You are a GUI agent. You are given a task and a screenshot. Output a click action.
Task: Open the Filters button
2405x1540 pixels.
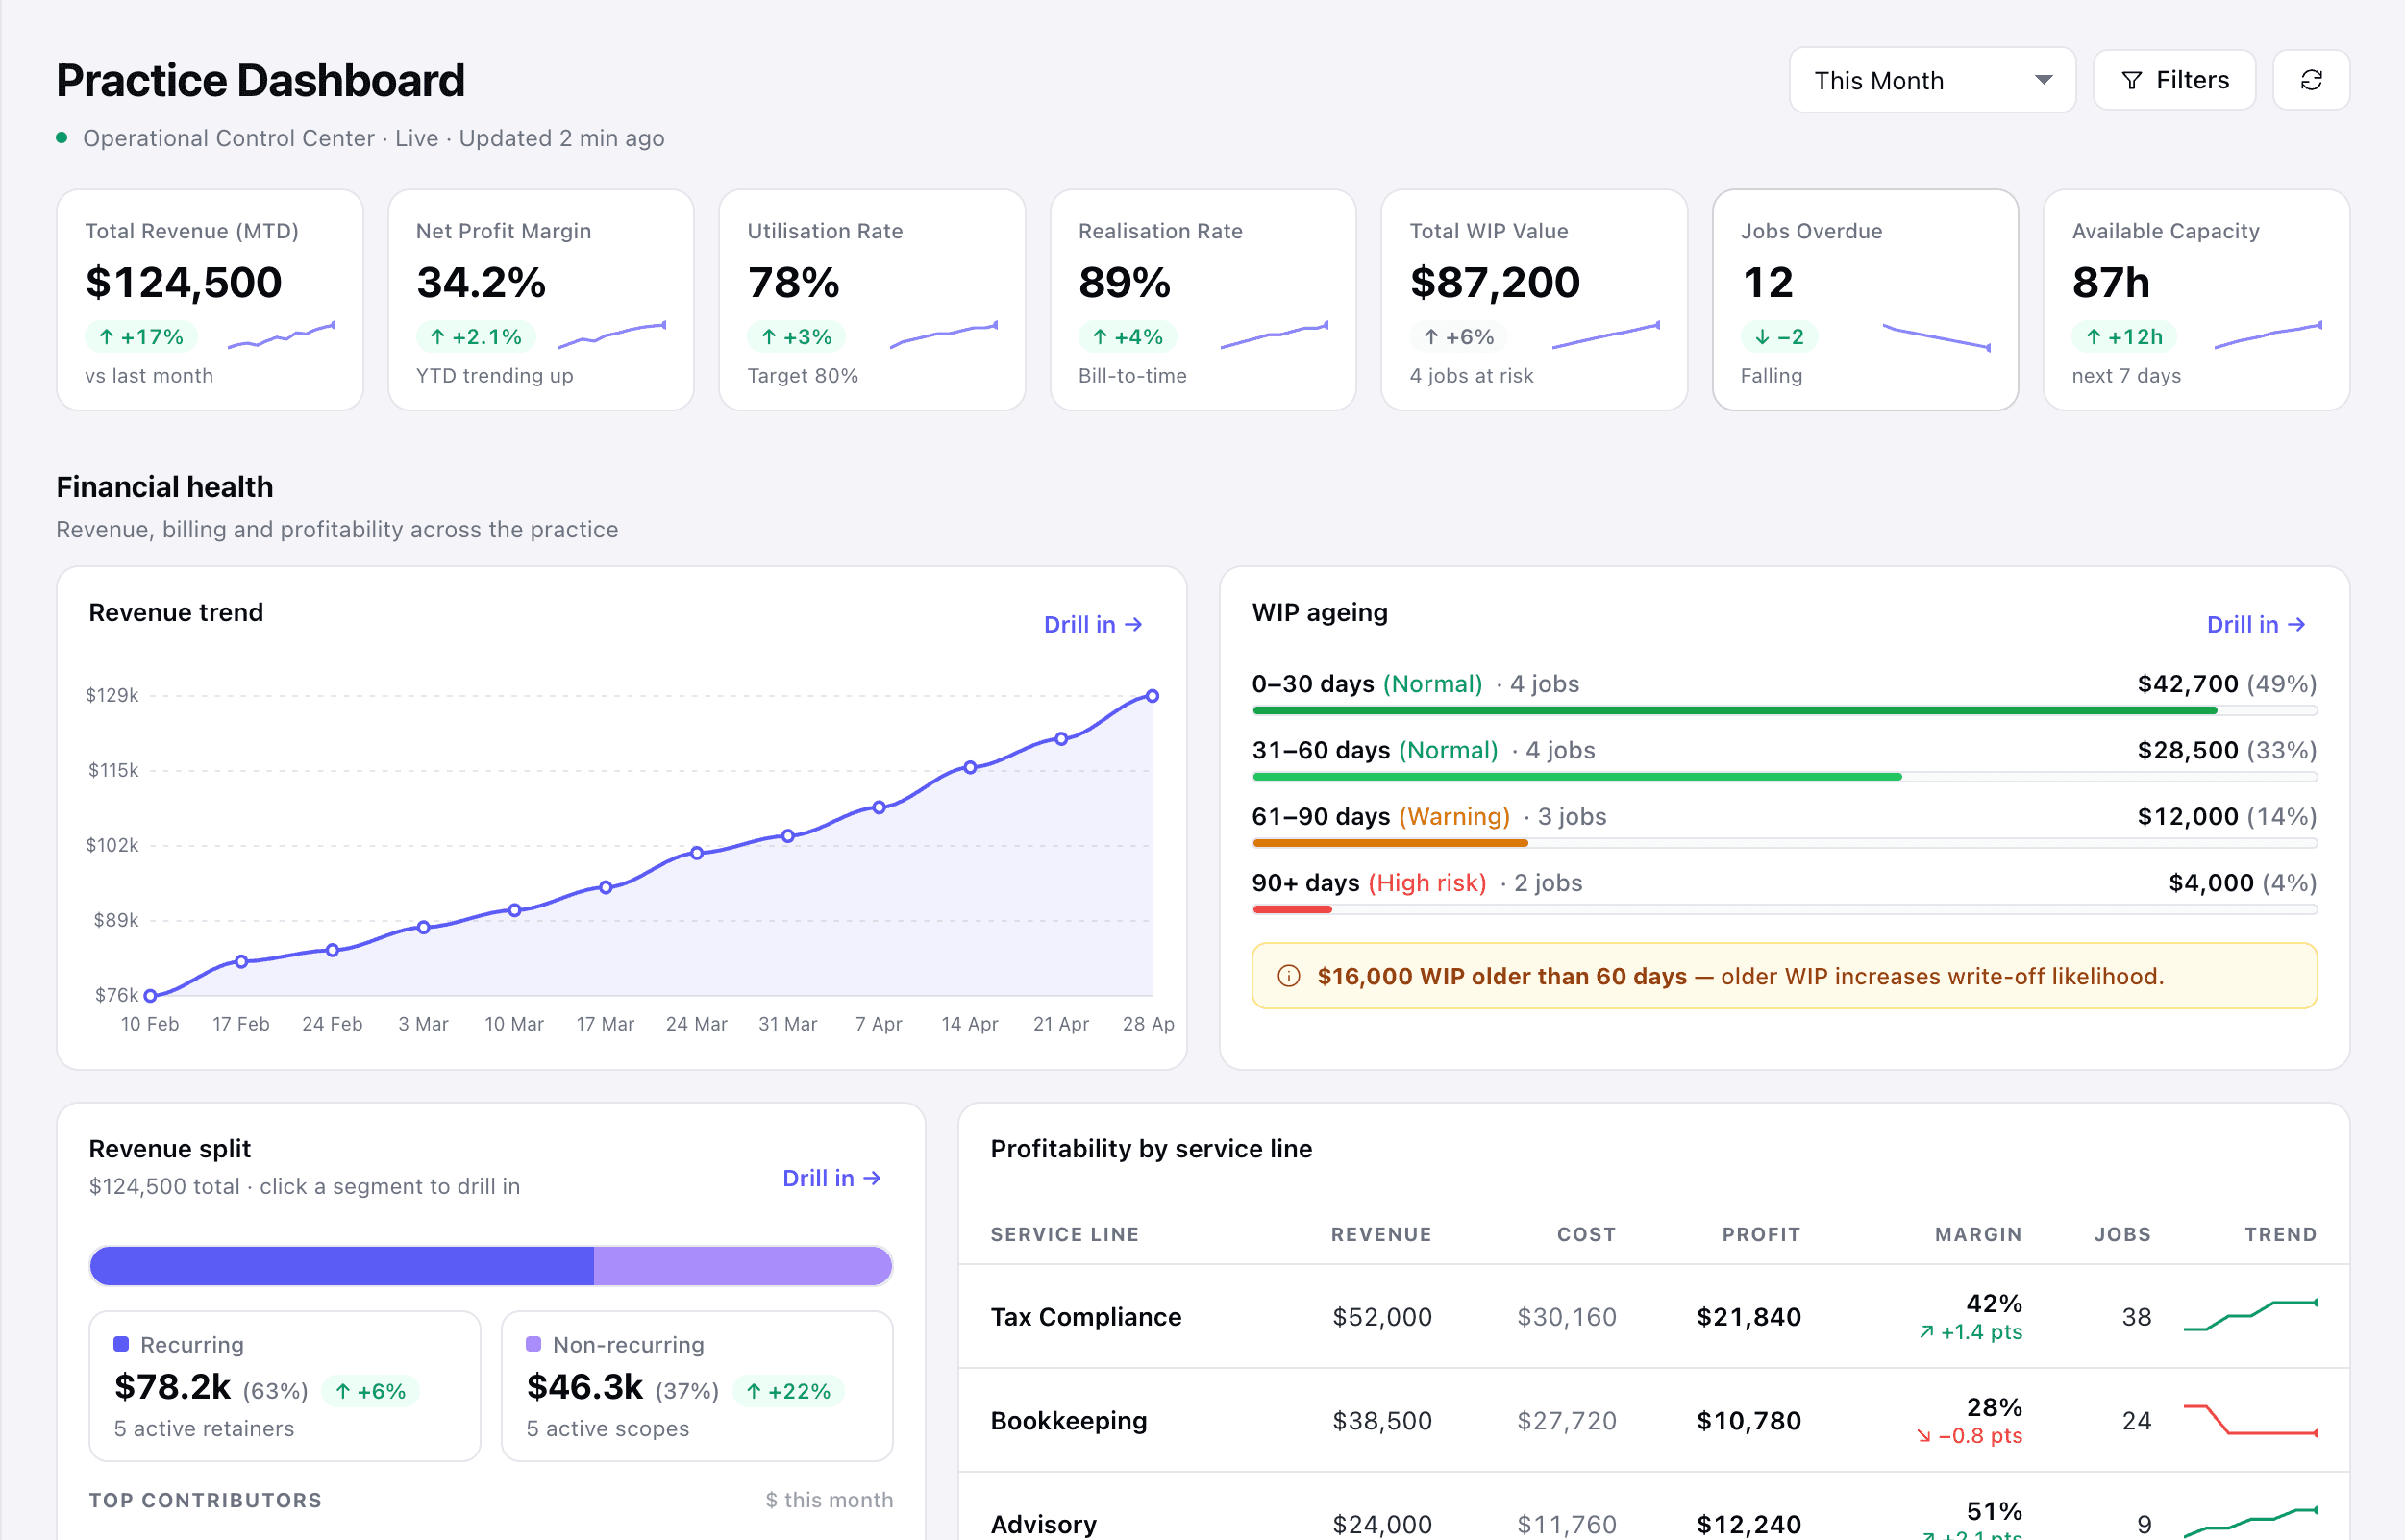pyautogui.click(x=2174, y=80)
